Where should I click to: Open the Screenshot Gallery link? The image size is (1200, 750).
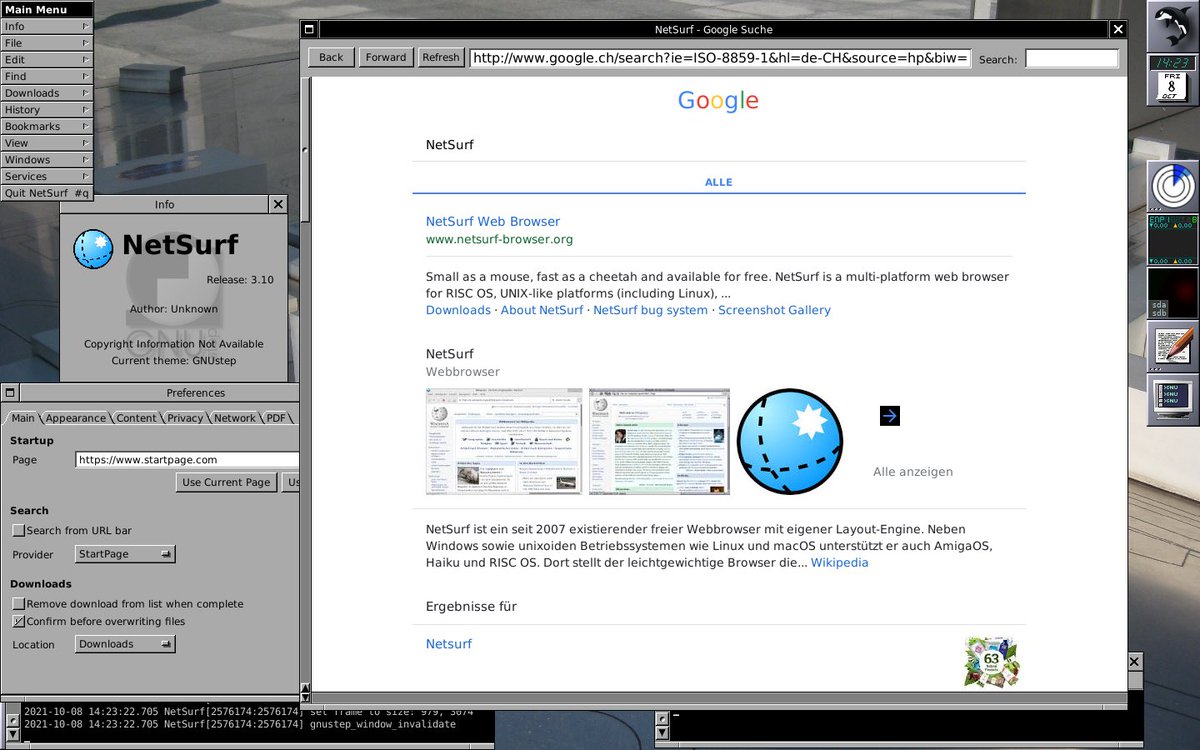click(774, 310)
